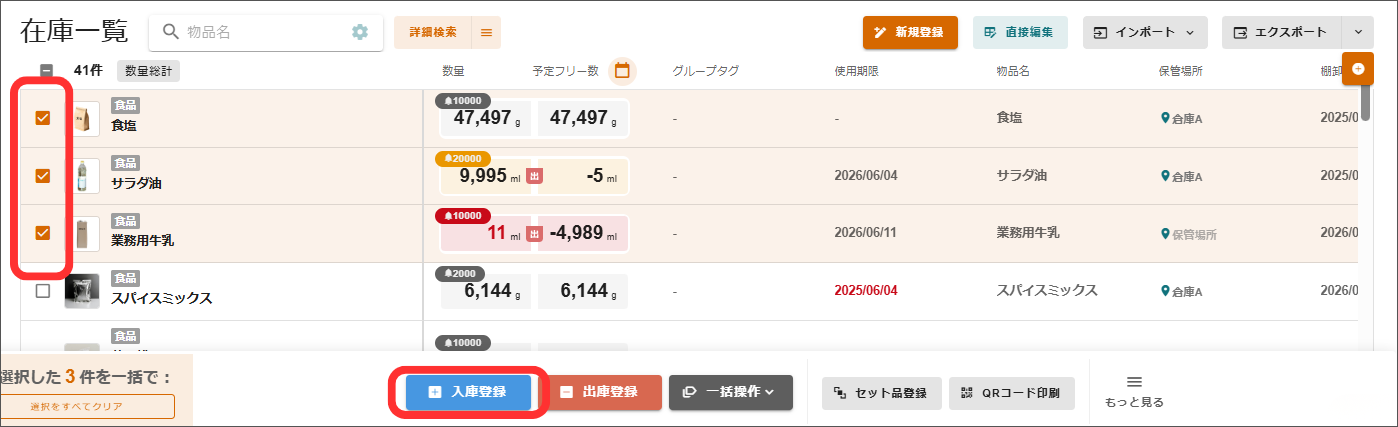Toggle the select-all header checkbox
The height and width of the screenshot is (427, 1398).
[x=46, y=71]
